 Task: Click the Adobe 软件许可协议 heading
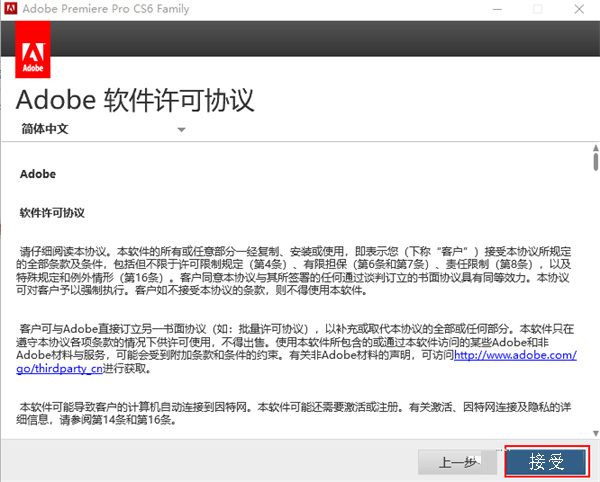(136, 101)
